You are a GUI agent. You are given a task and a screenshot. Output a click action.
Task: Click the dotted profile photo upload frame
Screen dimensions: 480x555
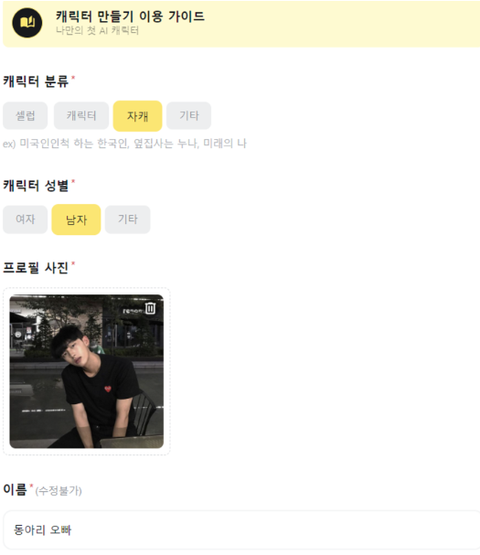coord(87,371)
